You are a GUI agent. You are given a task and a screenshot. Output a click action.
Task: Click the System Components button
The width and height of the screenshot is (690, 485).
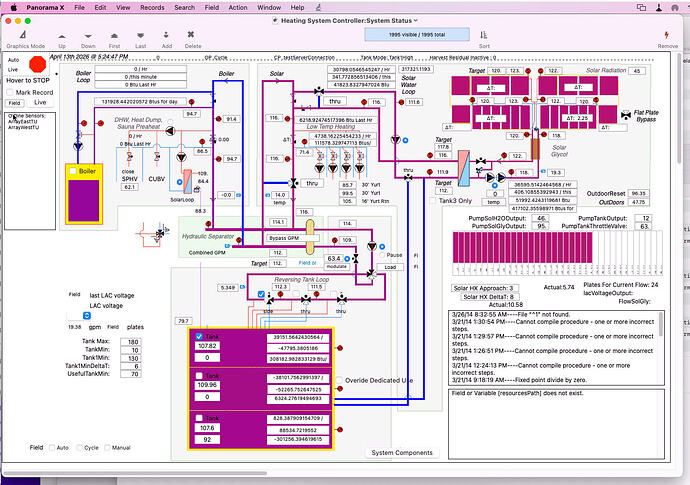(x=402, y=452)
